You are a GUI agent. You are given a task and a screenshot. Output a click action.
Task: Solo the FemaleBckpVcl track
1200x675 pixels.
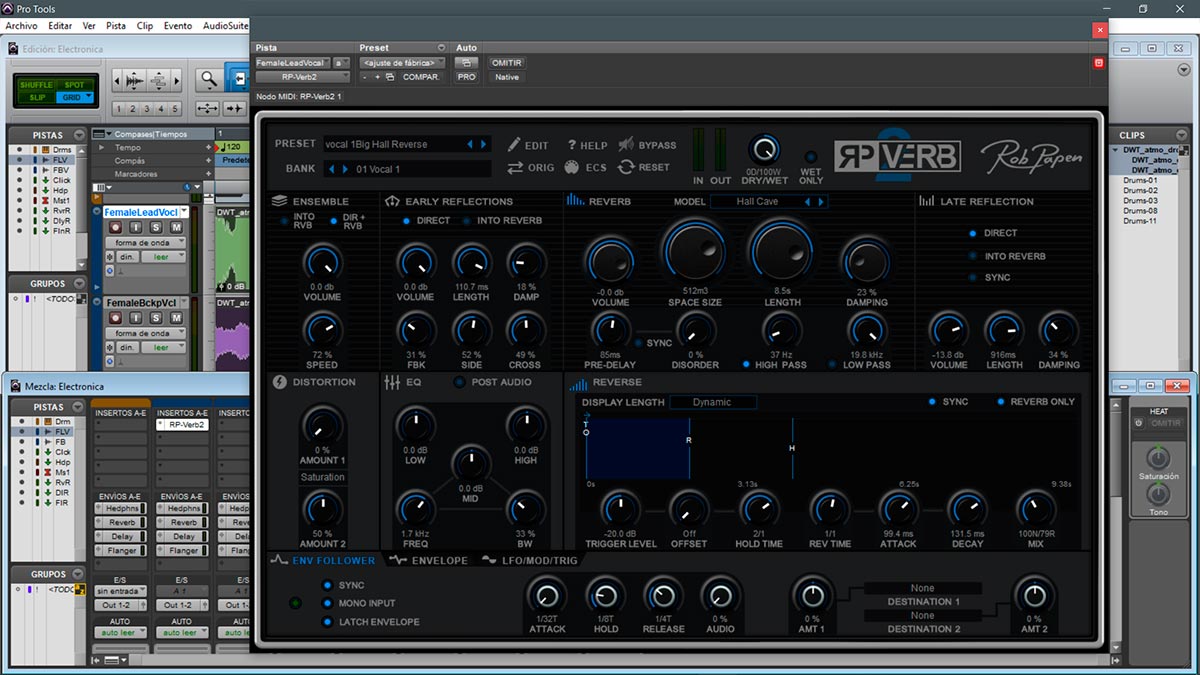[x=155, y=318]
